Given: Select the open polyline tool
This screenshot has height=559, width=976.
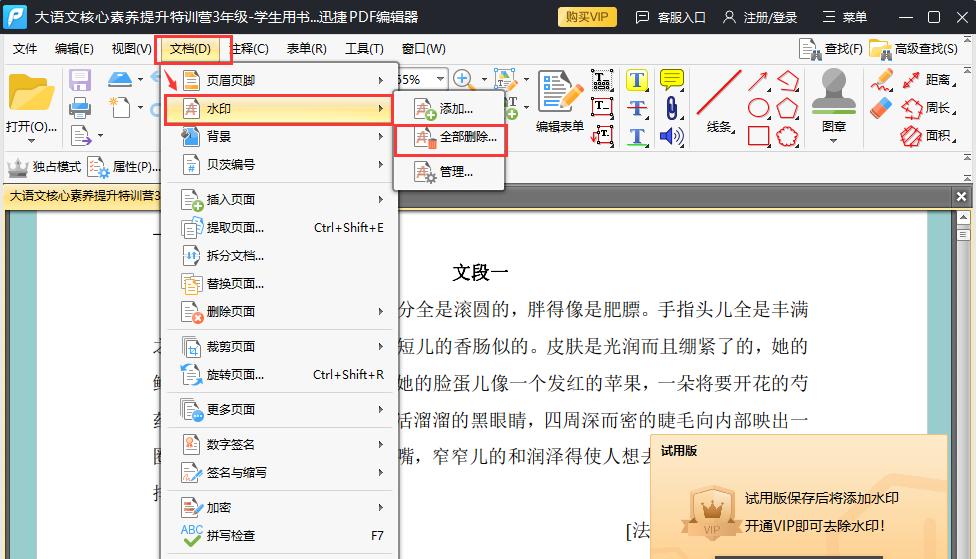Looking at the screenshot, I should (x=787, y=80).
